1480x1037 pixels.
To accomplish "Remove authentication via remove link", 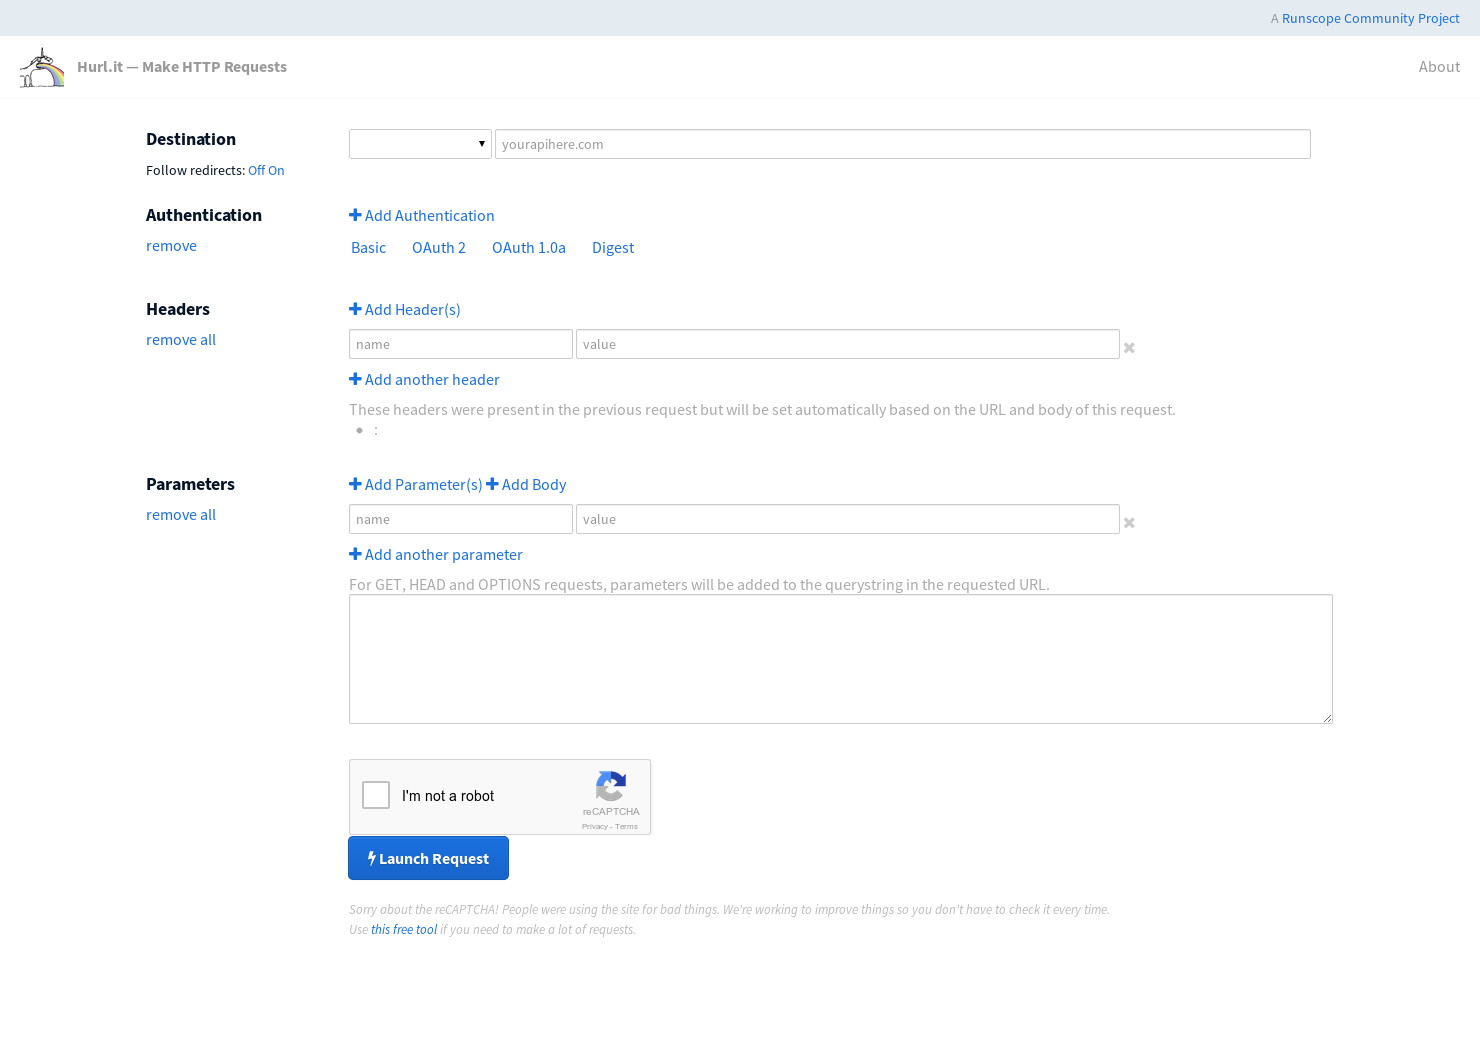I will 171,246.
